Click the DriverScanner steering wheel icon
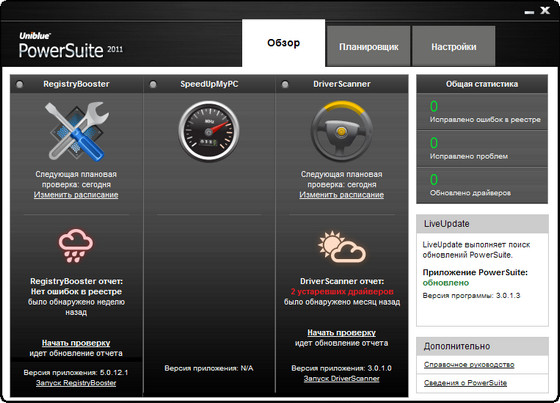The height and width of the screenshot is (403, 560). tap(342, 131)
